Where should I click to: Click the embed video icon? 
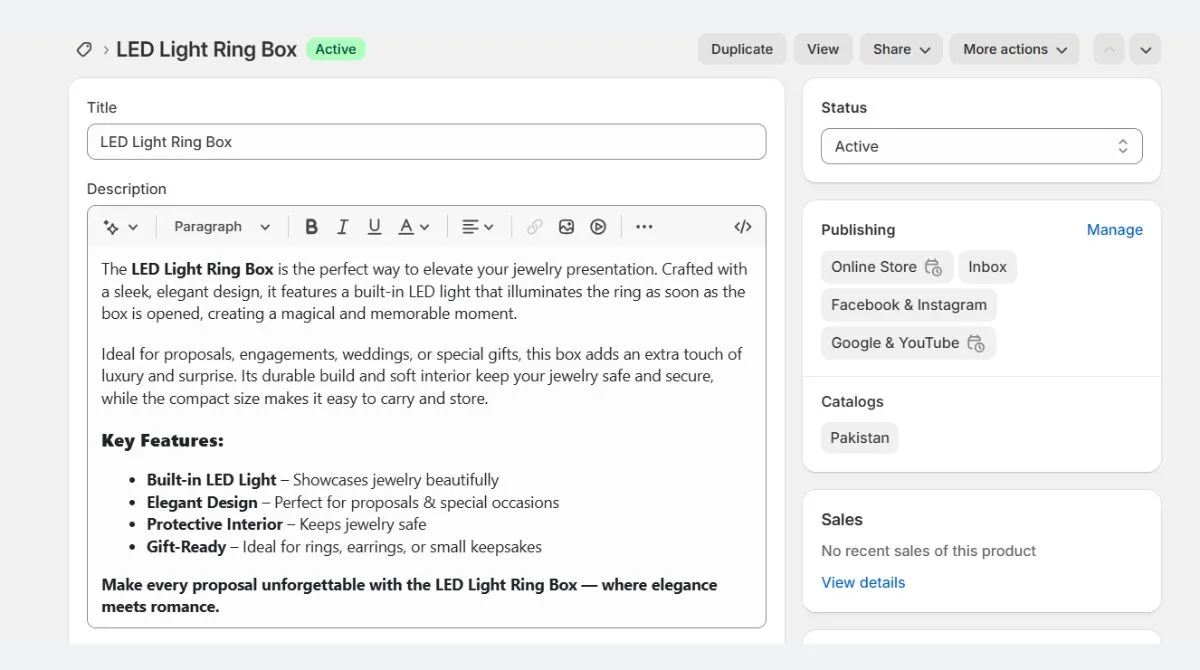tap(598, 226)
